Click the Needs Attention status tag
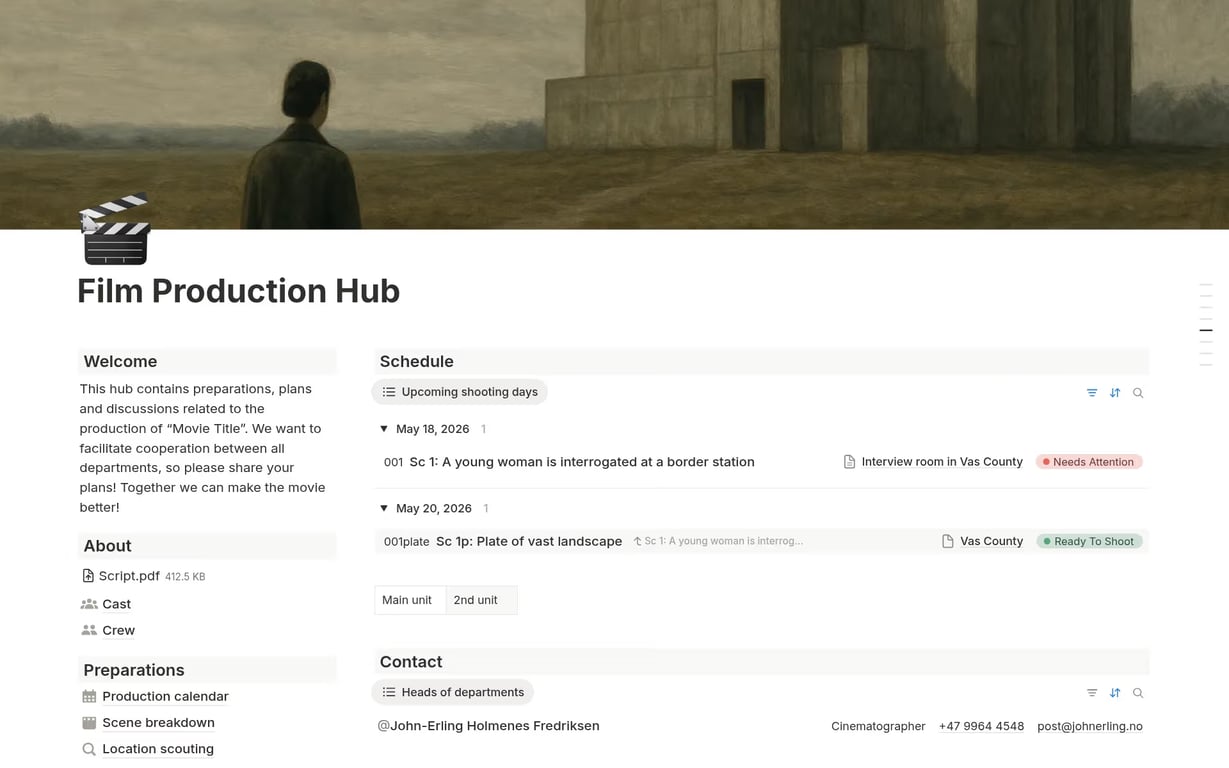This screenshot has width=1229, height=768. click(1088, 461)
